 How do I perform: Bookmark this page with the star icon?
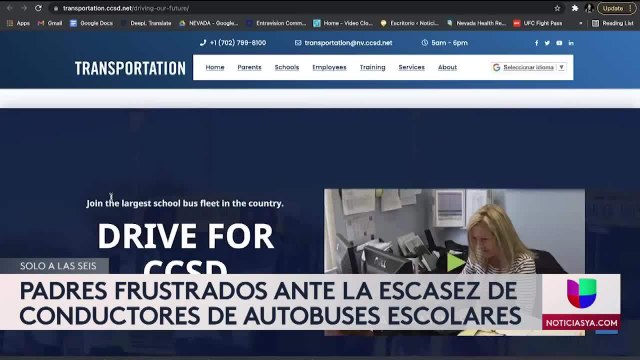click(x=557, y=8)
